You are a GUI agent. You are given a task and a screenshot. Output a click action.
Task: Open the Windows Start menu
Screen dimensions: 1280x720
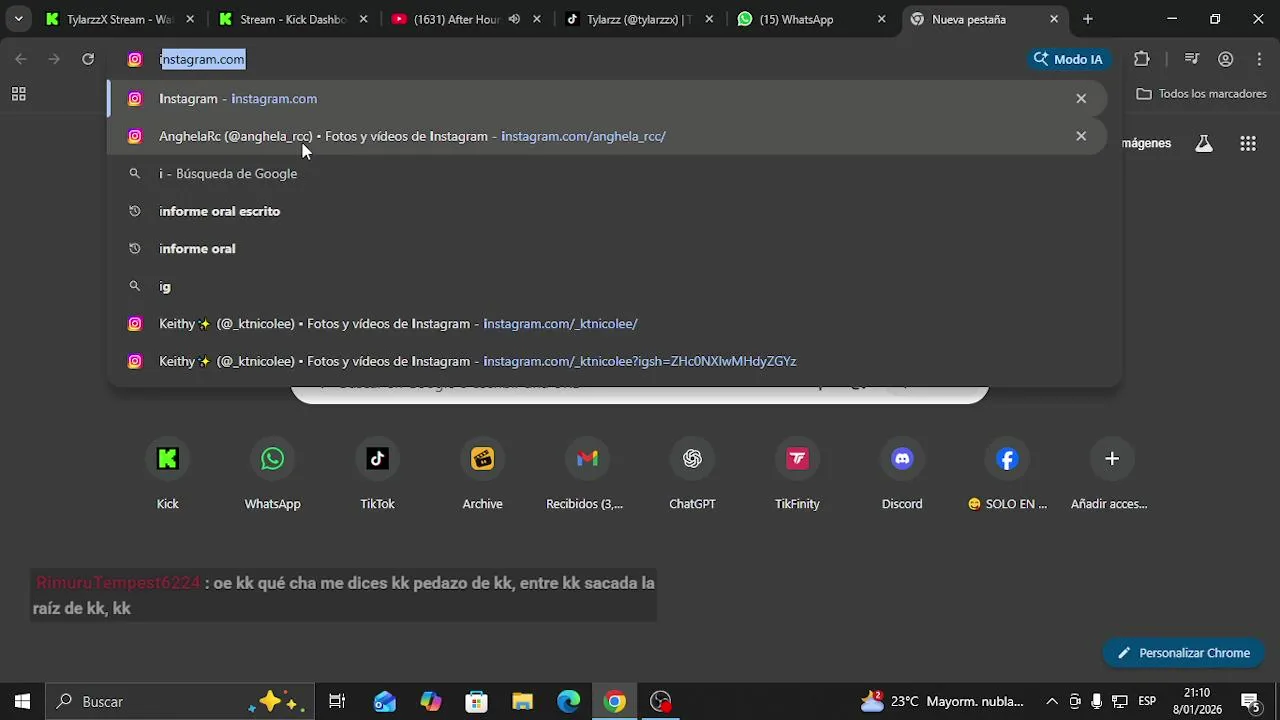coord(22,702)
